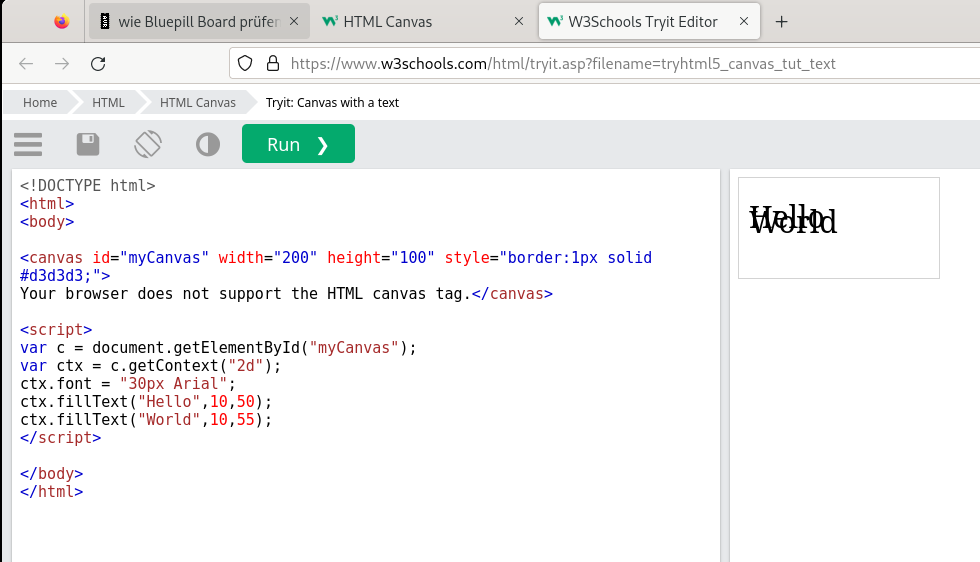Image resolution: width=980 pixels, height=562 pixels.
Task: Click the opening script tag line
Action: point(56,329)
